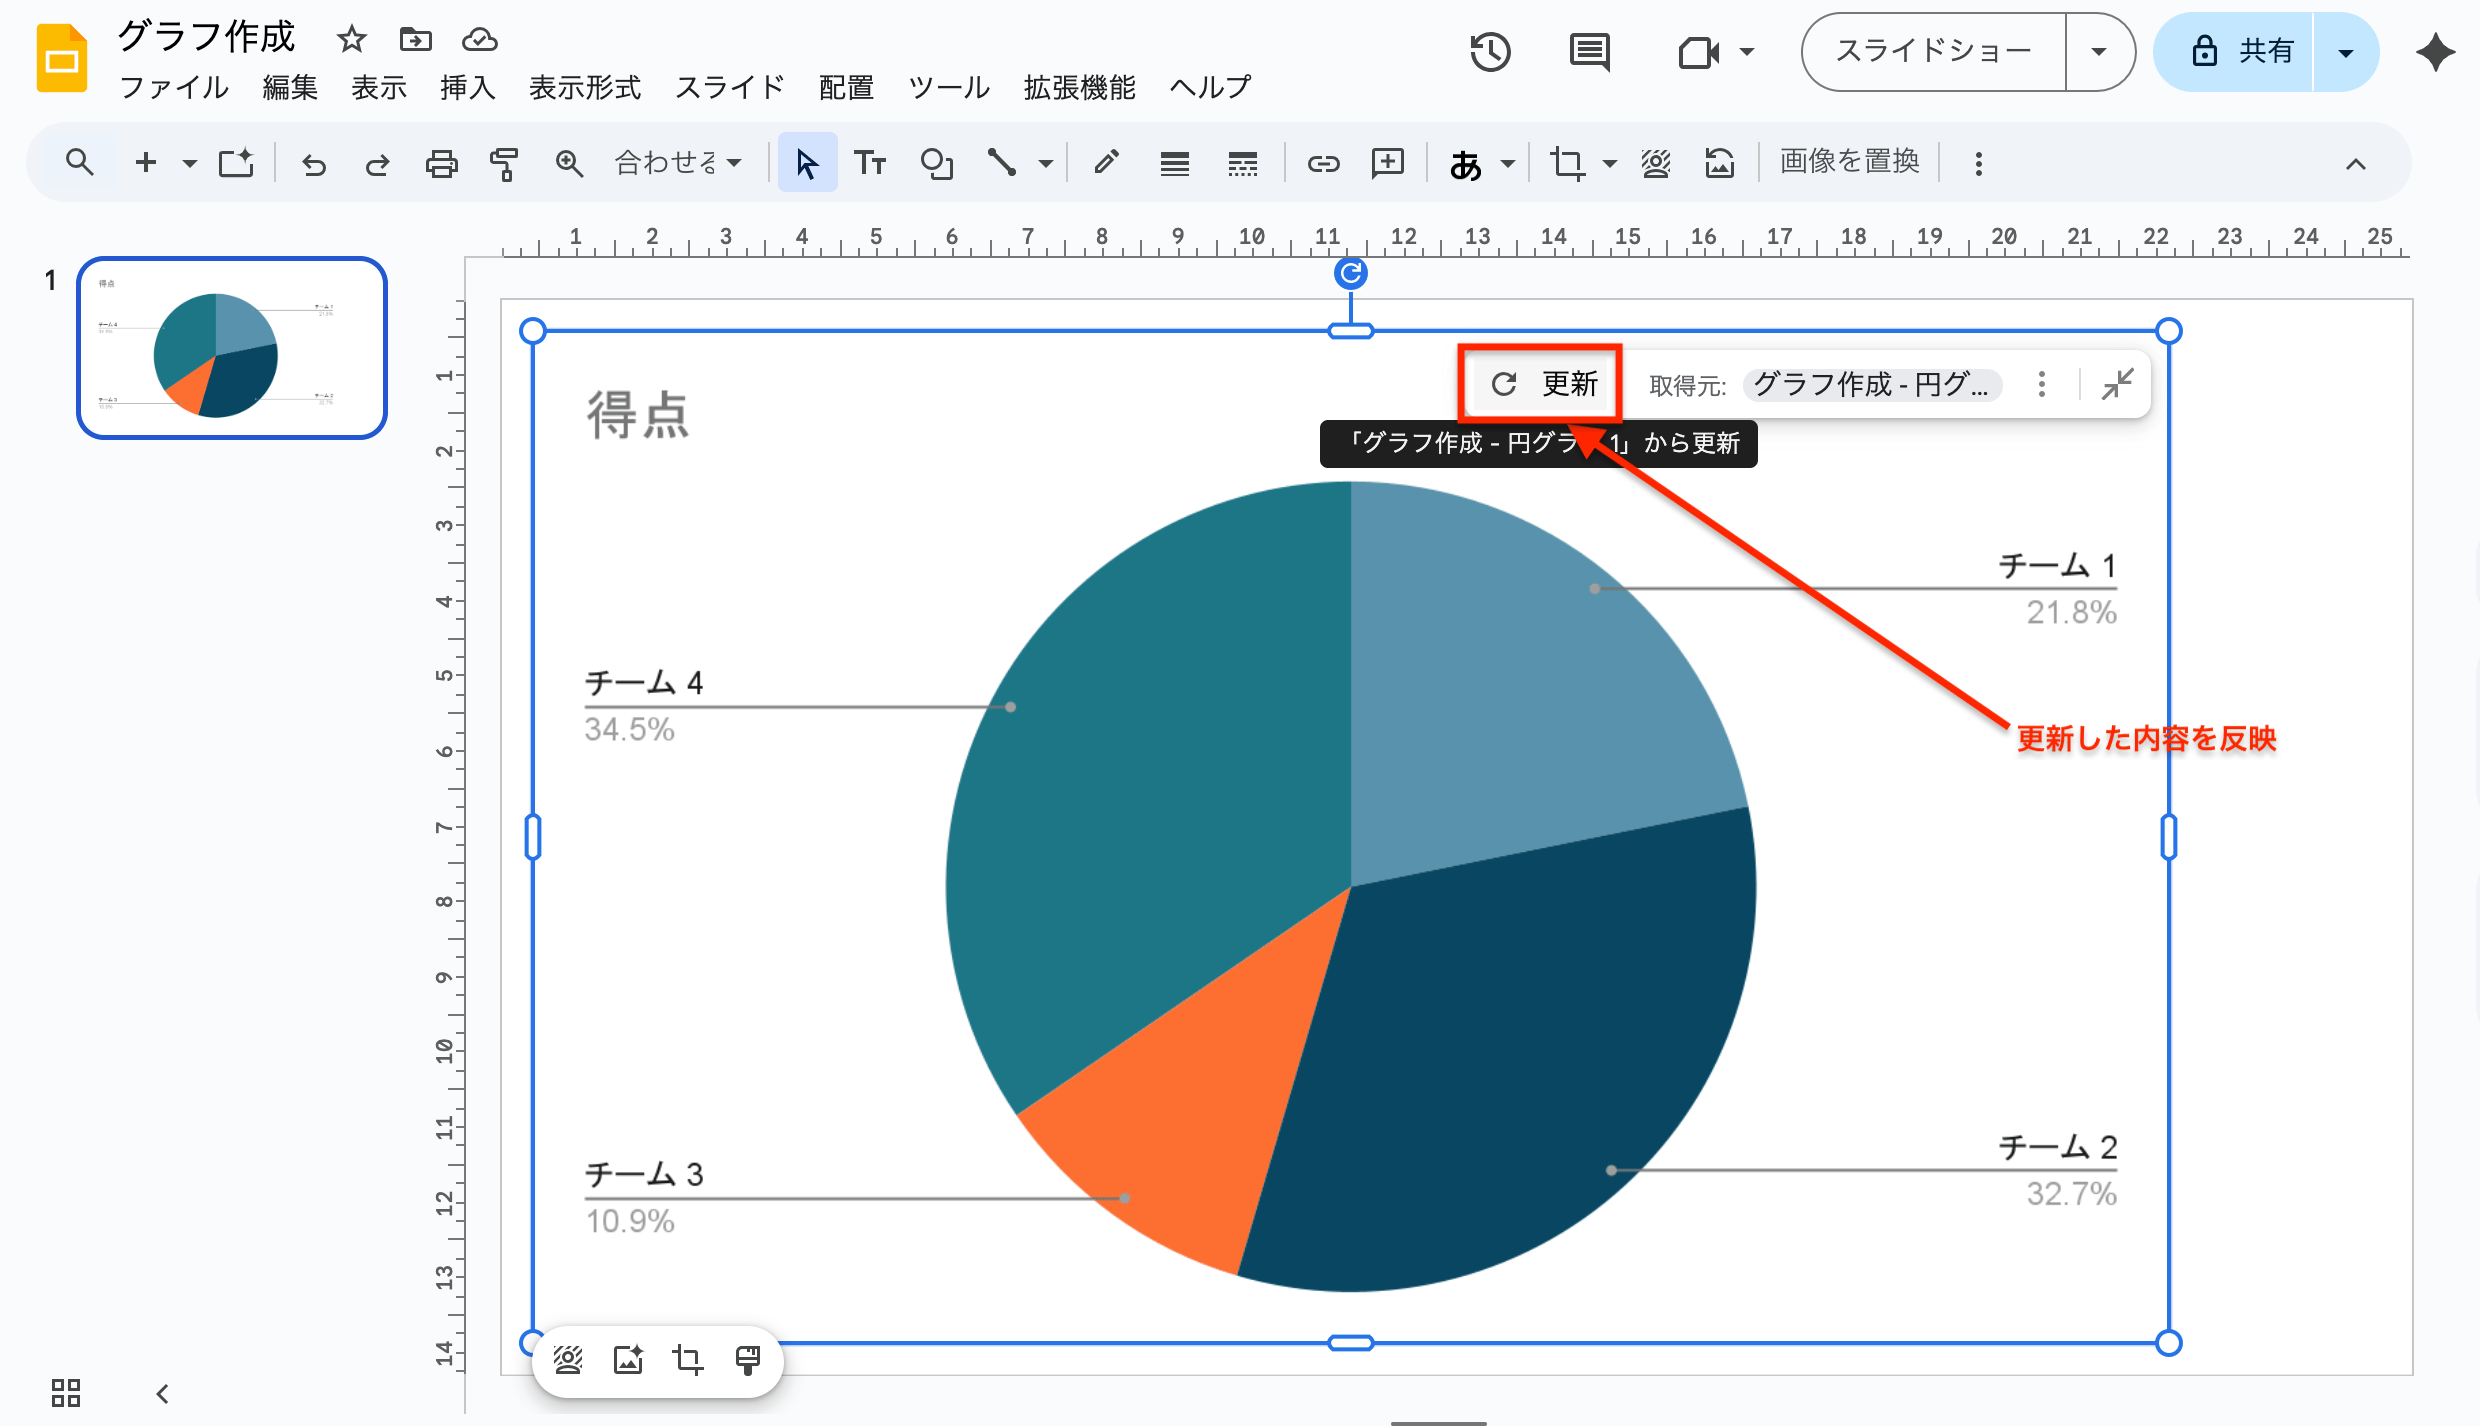Click the 更新 button to refresh the chart
The width and height of the screenshot is (2480, 1426).
[1541, 383]
